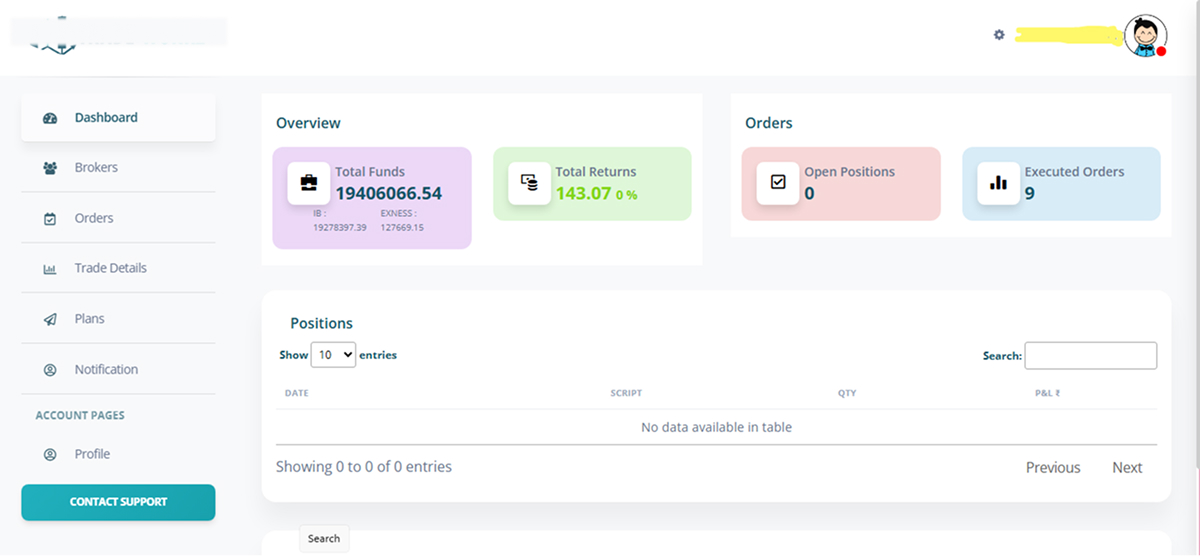The width and height of the screenshot is (1200, 556).
Task: Sort positions by QTY column
Action: 847,393
